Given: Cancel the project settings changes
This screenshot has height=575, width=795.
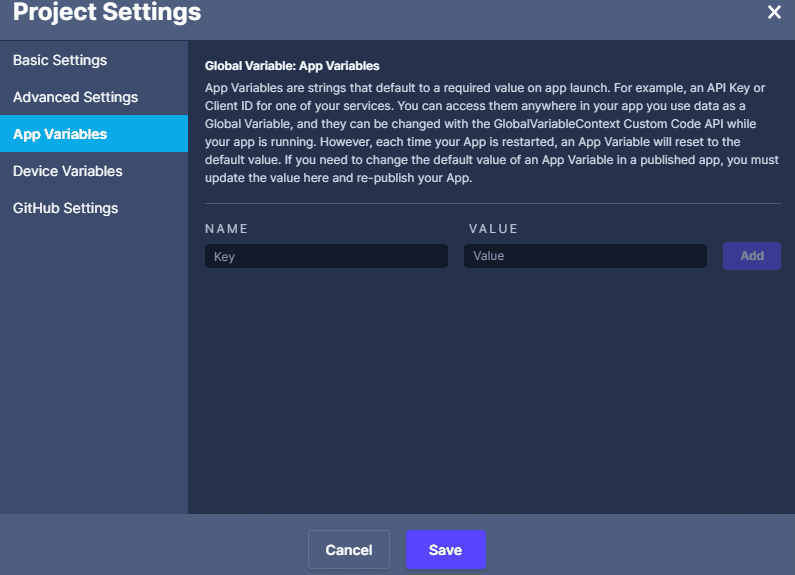Looking at the screenshot, I should pos(349,550).
